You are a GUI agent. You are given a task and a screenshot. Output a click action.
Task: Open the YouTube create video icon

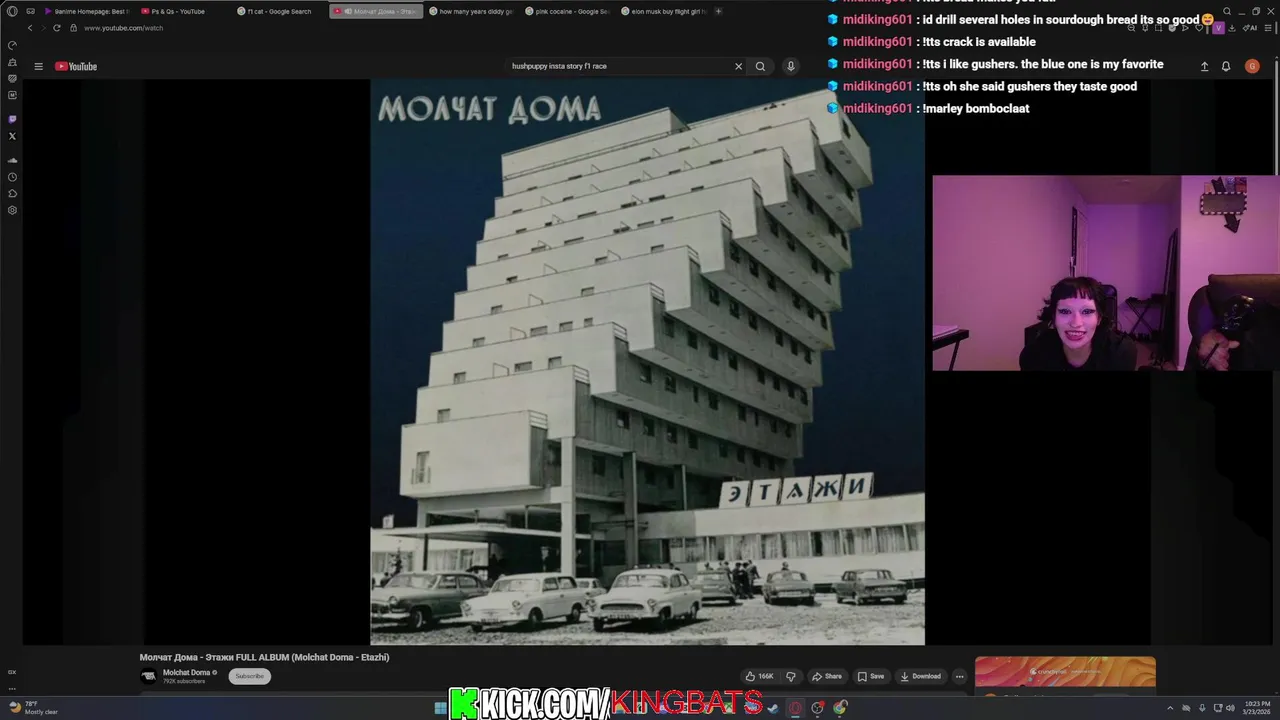(1204, 66)
